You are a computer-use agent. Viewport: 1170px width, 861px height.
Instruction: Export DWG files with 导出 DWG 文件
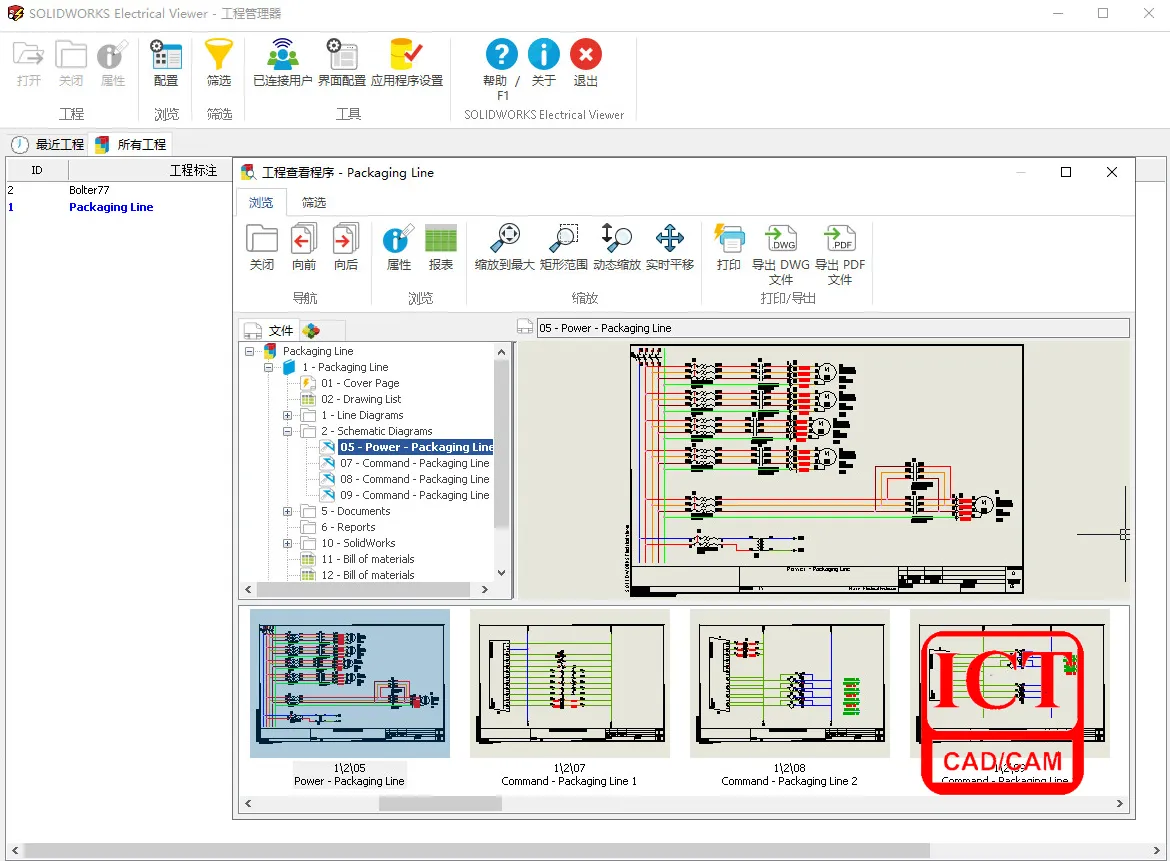pos(780,255)
